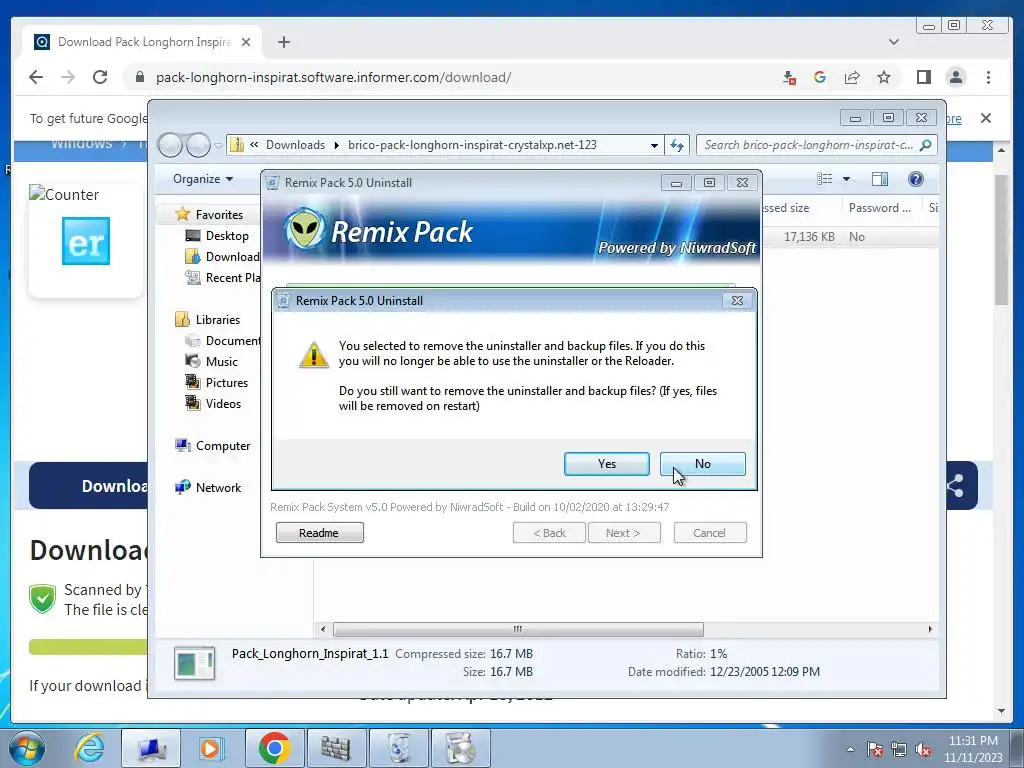Click the 17,136 KB size cell

808,237
